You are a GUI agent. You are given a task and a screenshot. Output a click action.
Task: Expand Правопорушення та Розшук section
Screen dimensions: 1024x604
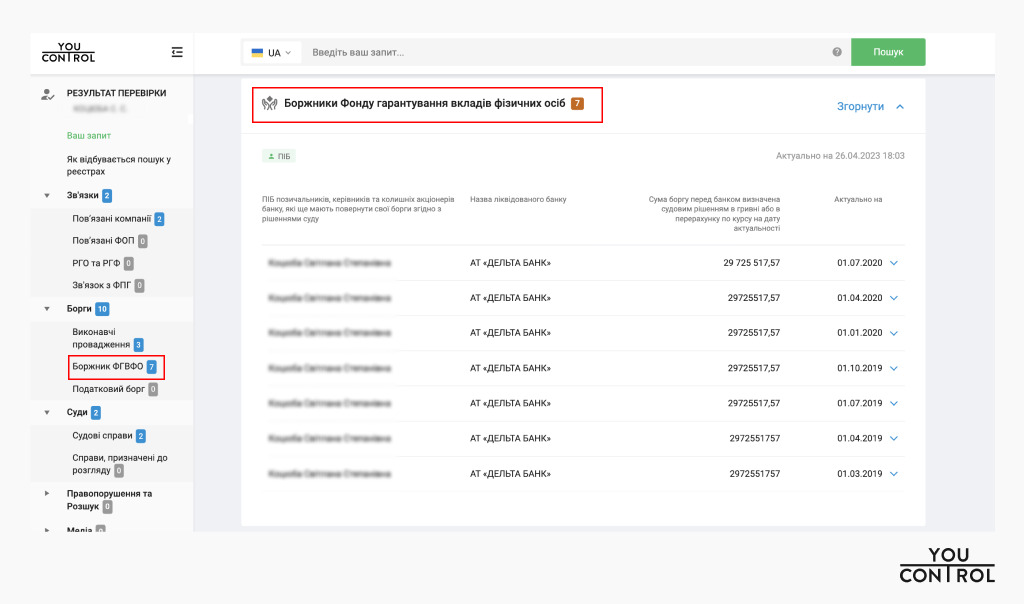tap(47, 494)
